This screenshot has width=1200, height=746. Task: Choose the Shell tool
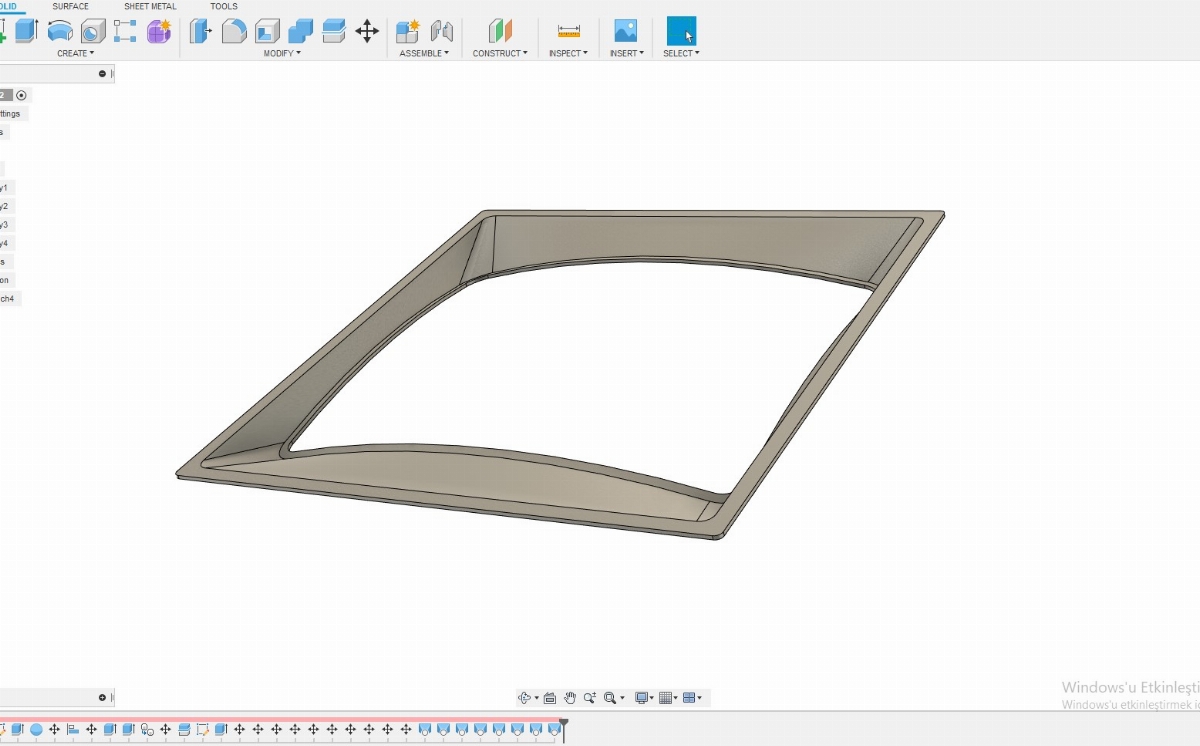[267, 31]
